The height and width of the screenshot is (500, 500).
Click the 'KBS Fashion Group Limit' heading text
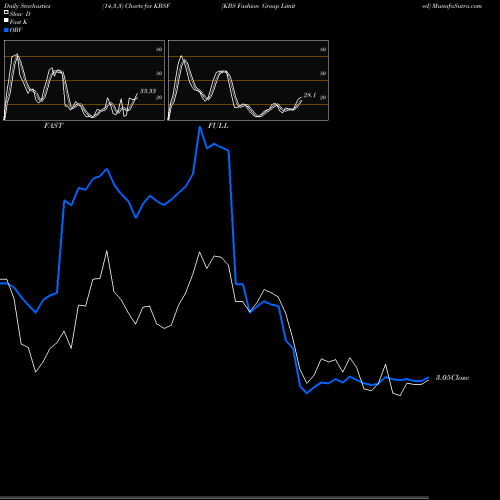[x=259, y=6]
